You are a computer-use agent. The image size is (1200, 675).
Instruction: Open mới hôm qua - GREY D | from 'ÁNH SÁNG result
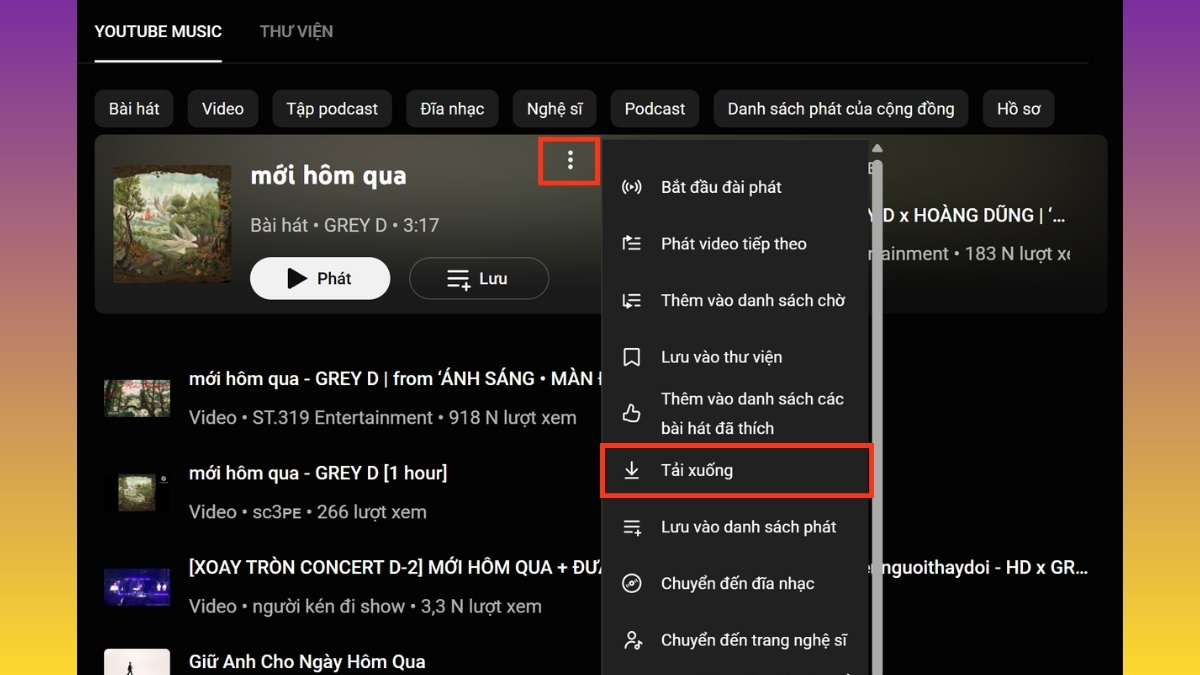click(x=395, y=379)
